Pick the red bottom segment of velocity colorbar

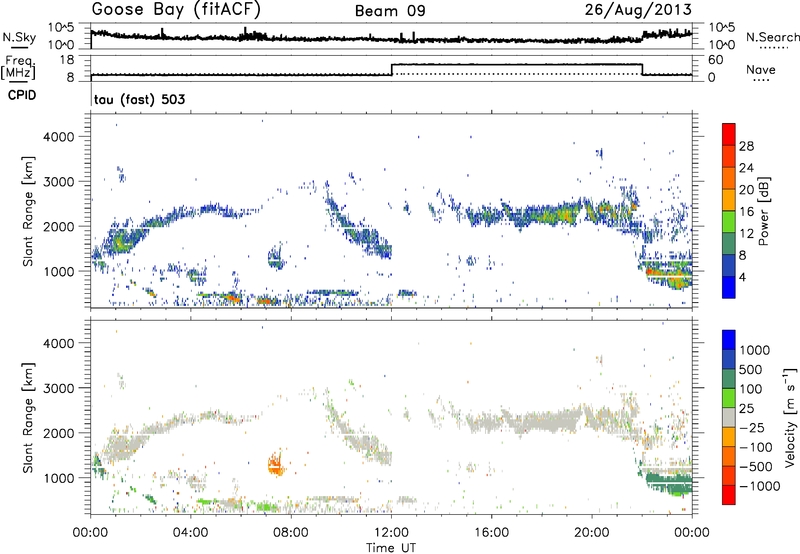tap(729, 495)
